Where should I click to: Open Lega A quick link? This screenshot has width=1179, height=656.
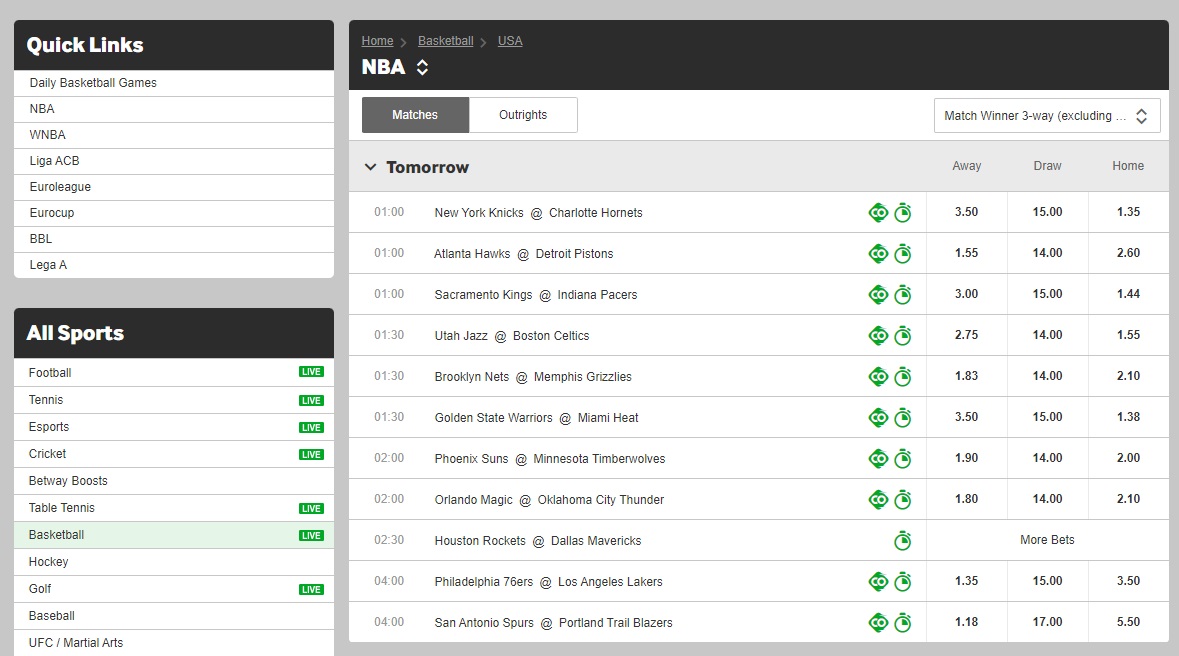pyautogui.click(x=174, y=265)
